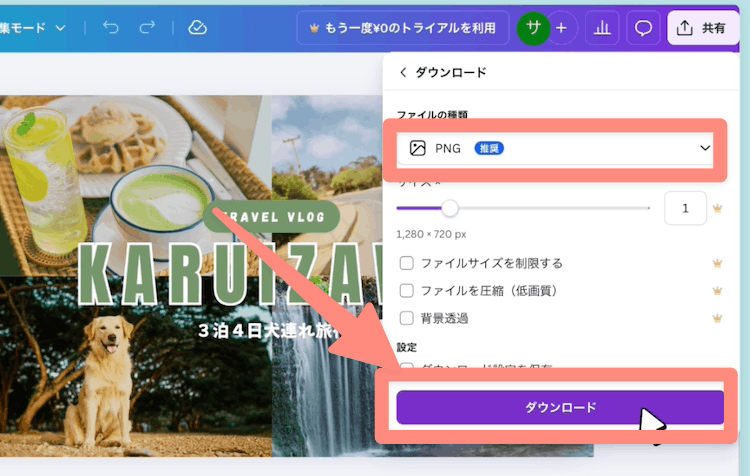Select the matcha latte photo on canvas
Screen dimensions: 750x476
point(136,186)
